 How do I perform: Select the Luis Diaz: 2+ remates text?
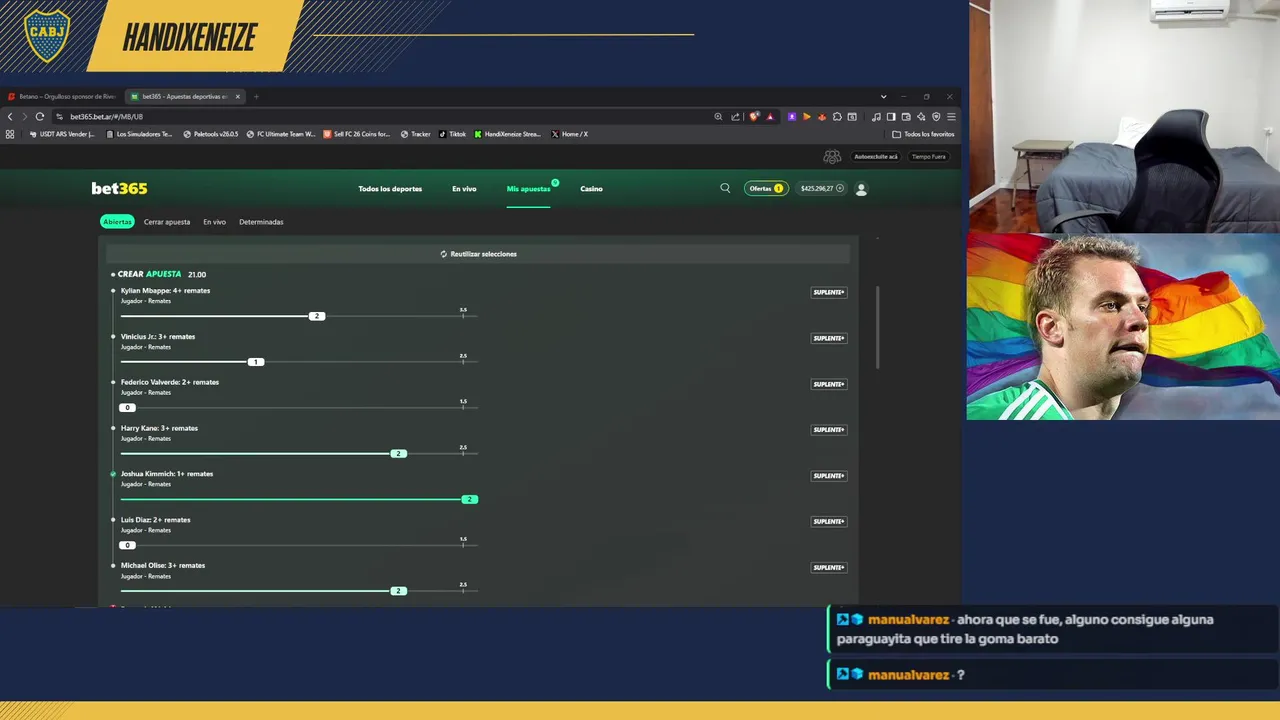pyautogui.click(x=155, y=520)
